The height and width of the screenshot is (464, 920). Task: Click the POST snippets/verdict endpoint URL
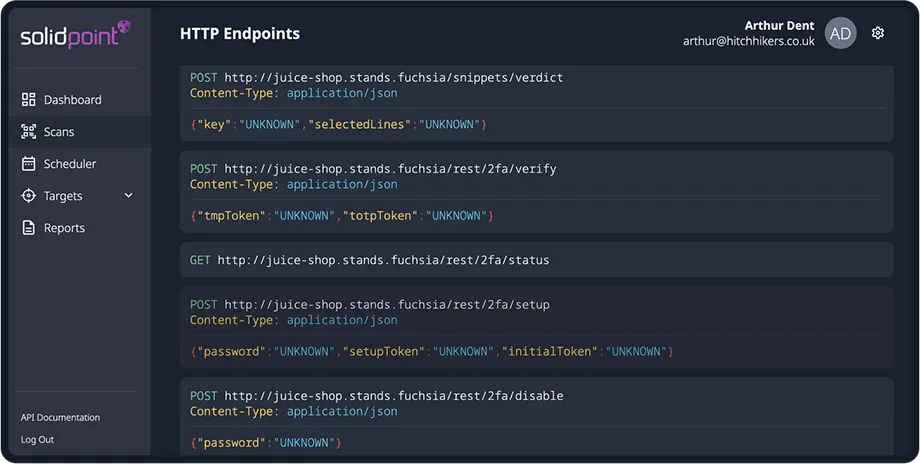[394, 77]
